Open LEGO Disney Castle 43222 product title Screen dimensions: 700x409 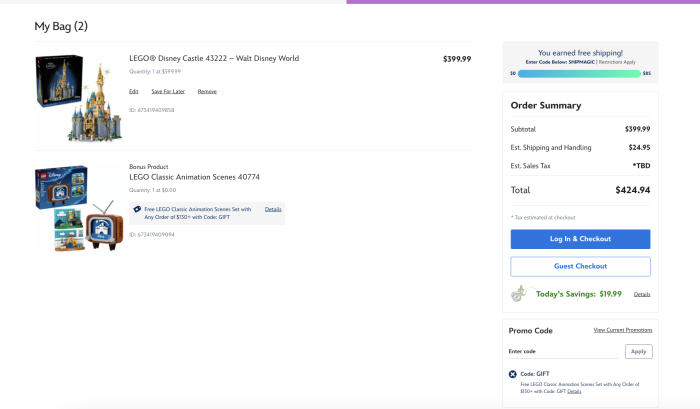tap(214, 58)
